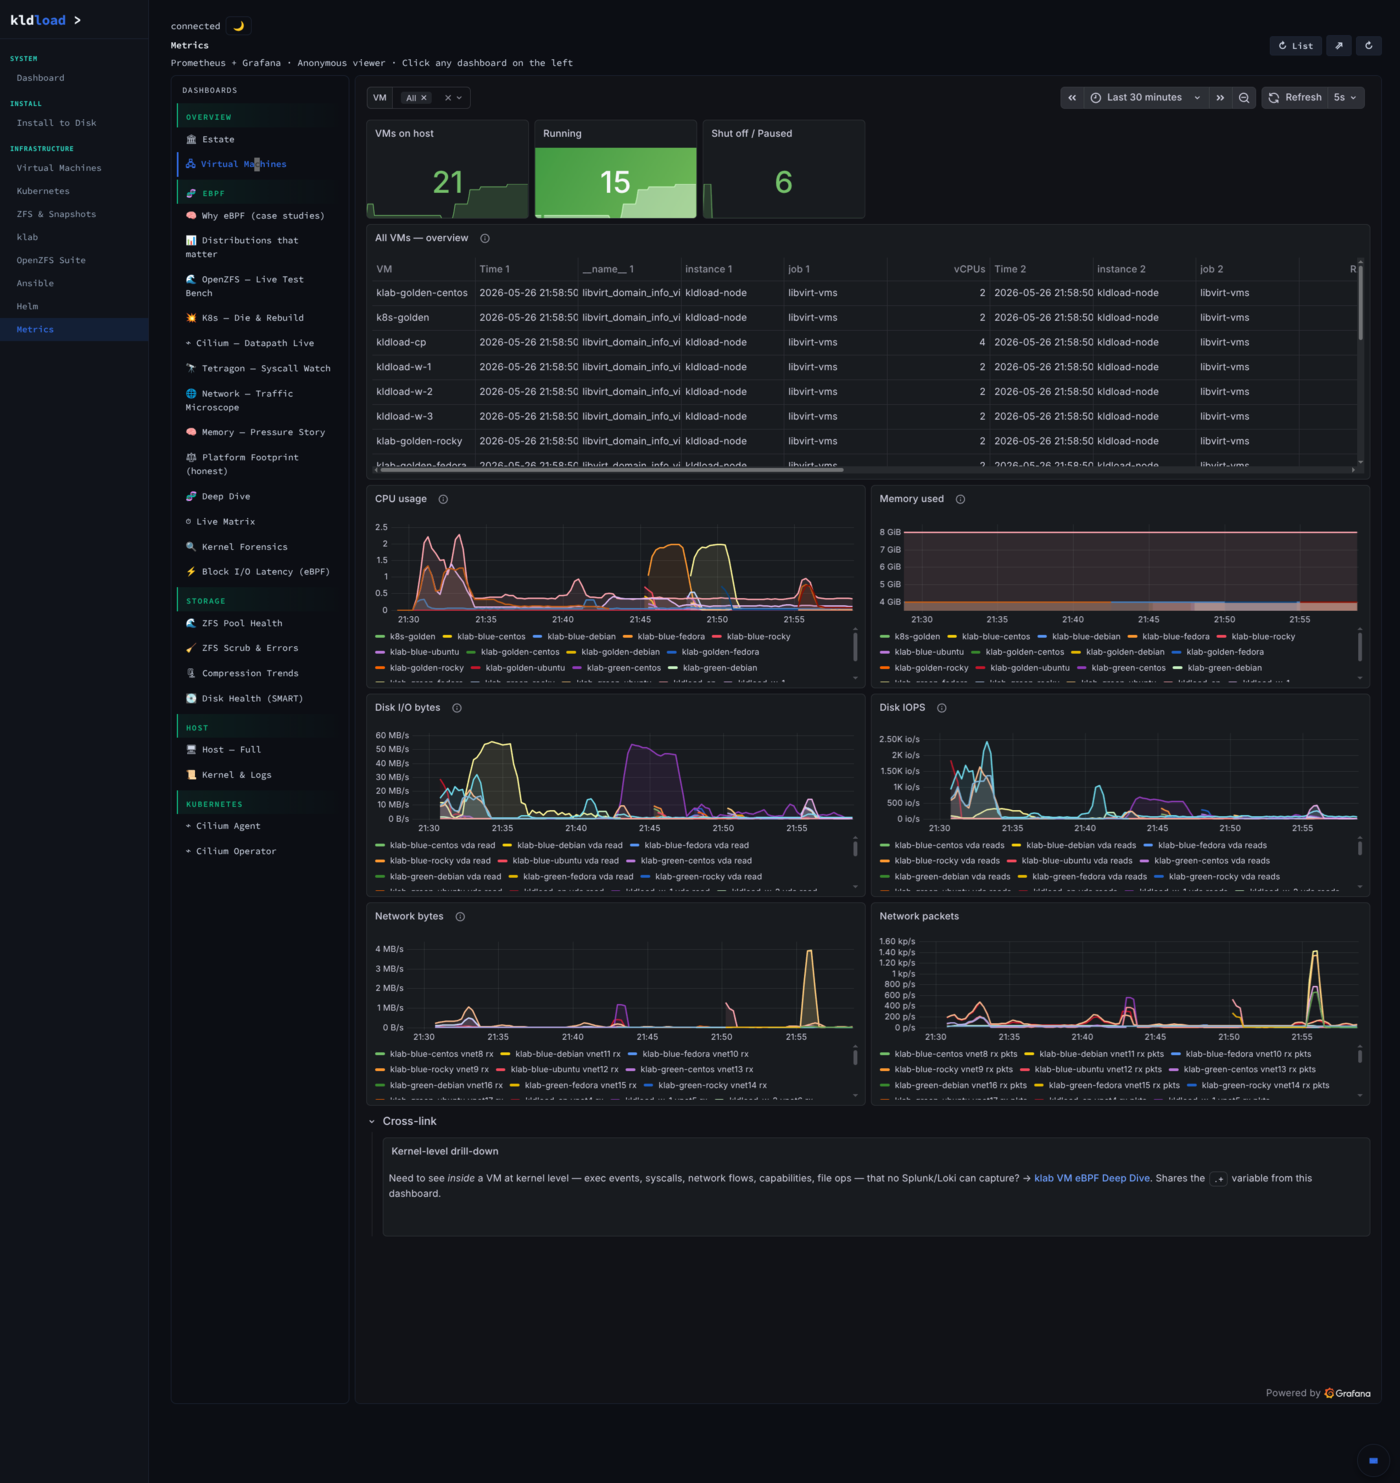Click the open-in-new-window arrow icon
The height and width of the screenshot is (1483, 1400).
(x=1338, y=45)
